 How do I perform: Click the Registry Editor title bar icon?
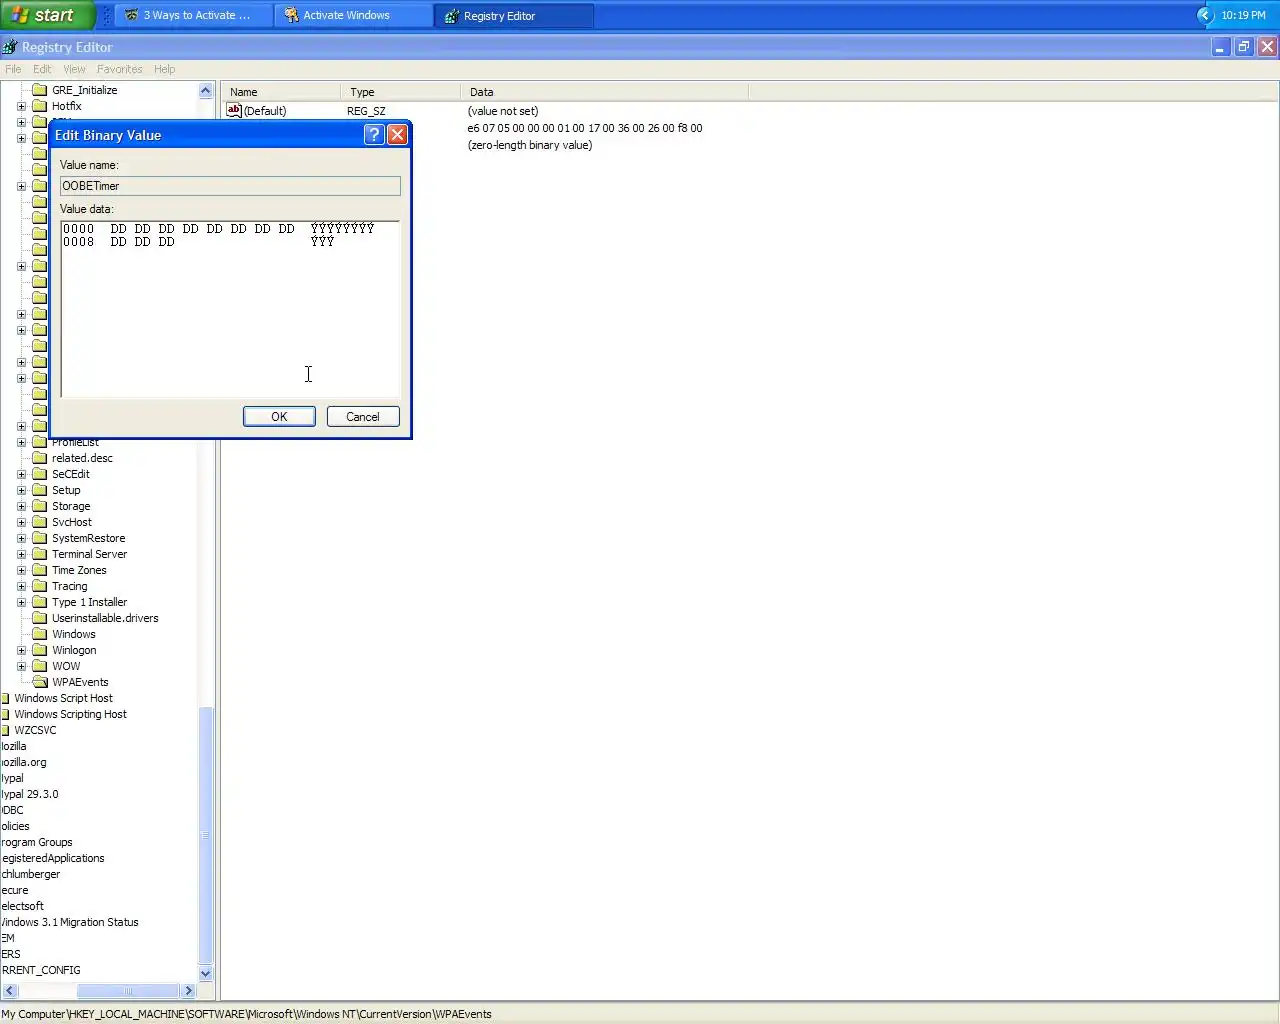[x=10, y=47]
